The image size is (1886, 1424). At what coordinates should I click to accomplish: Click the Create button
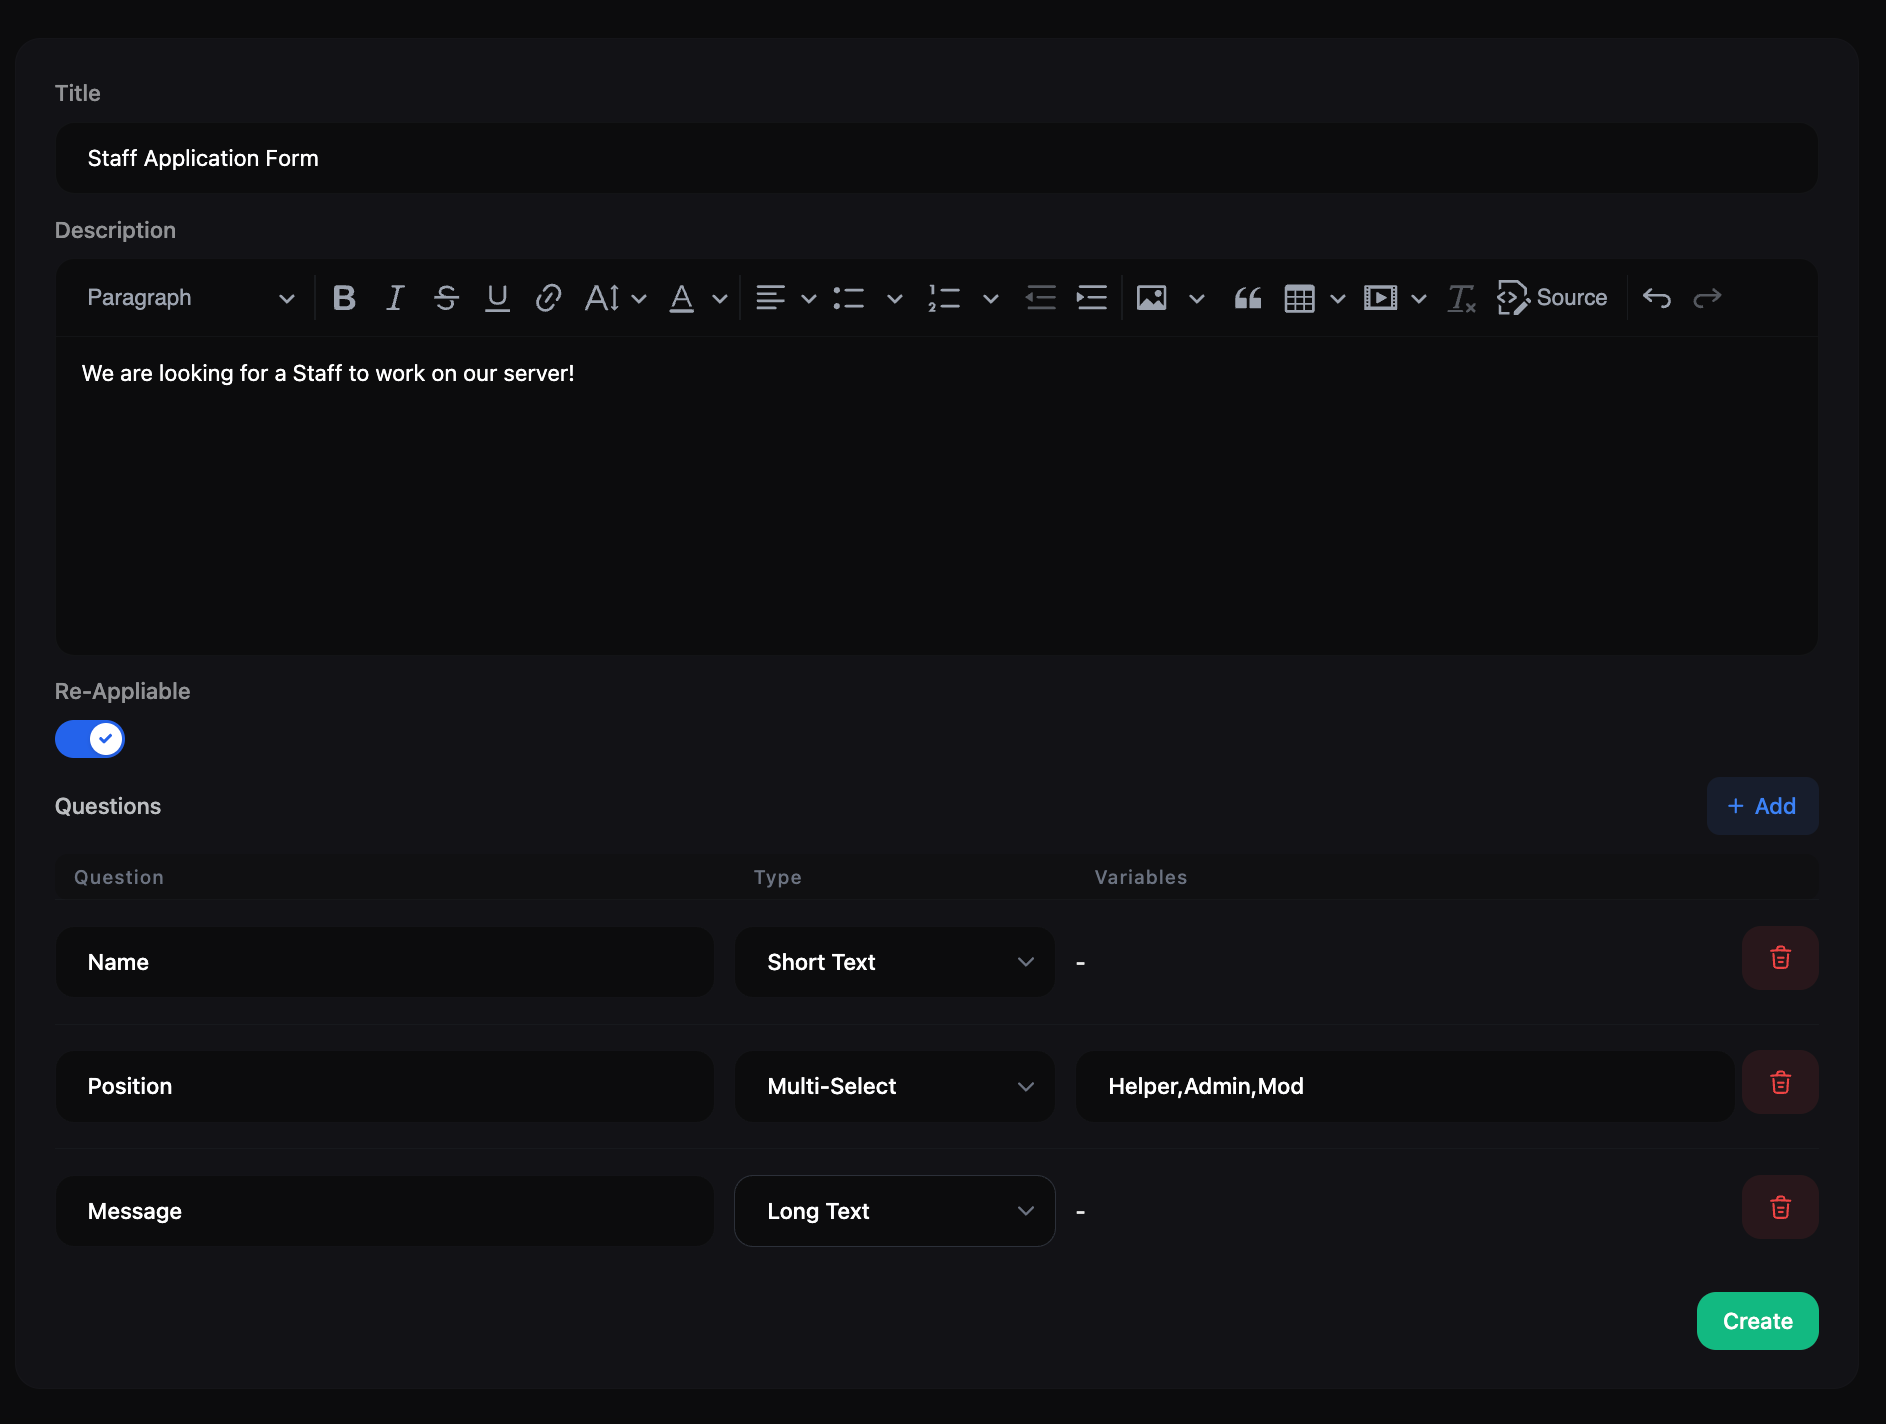pyautogui.click(x=1757, y=1321)
